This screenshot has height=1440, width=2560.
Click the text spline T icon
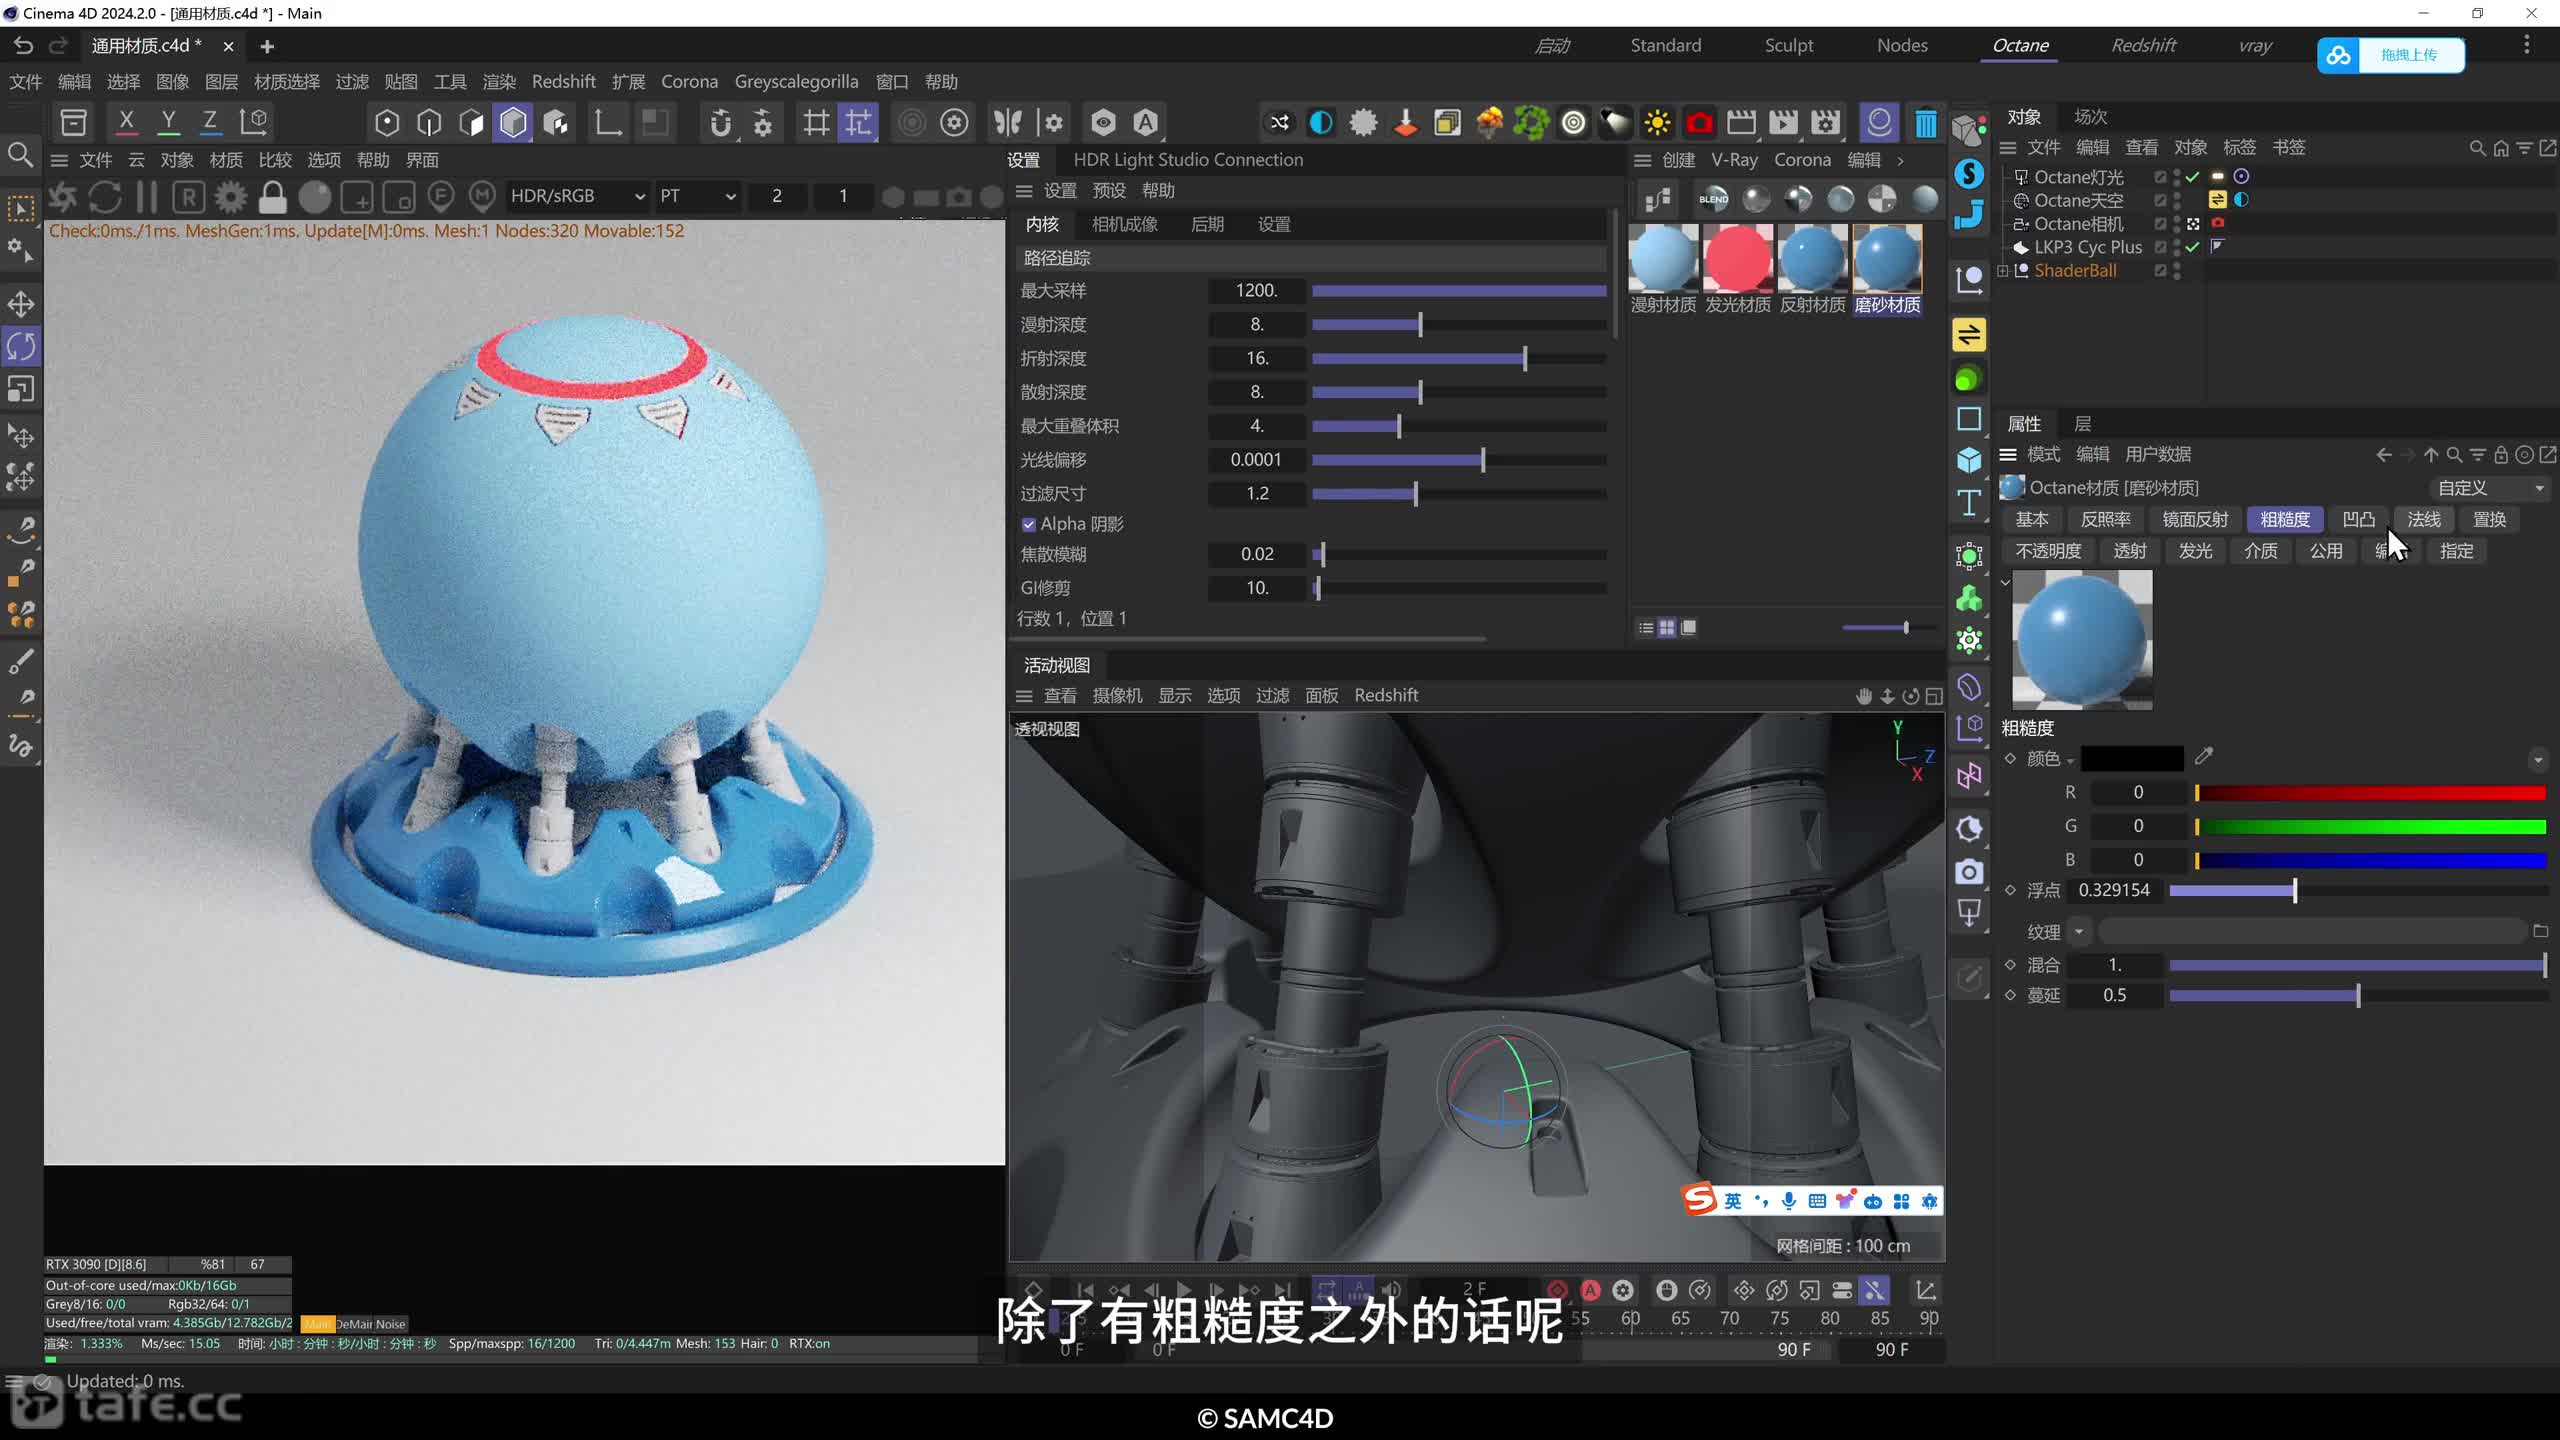click(1969, 502)
